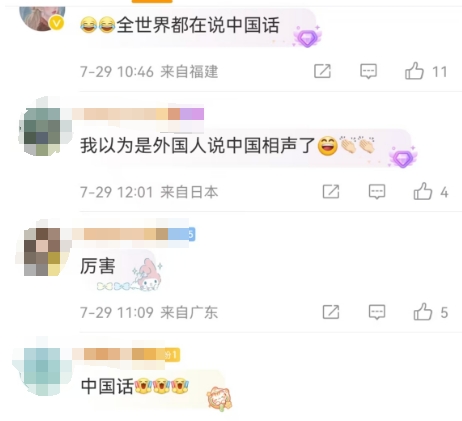Reply to the comment from 福建
The height and width of the screenshot is (421, 462).
click(x=368, y=71)
